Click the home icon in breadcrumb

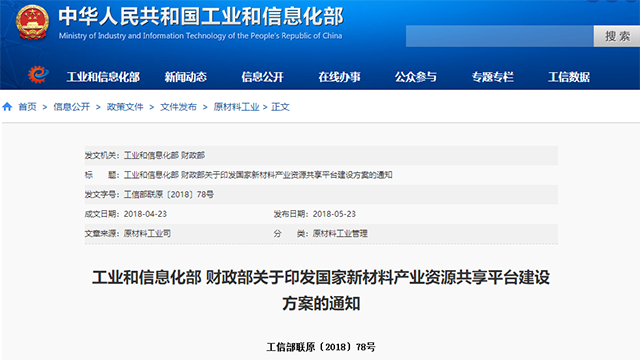(x=7, y=107)
